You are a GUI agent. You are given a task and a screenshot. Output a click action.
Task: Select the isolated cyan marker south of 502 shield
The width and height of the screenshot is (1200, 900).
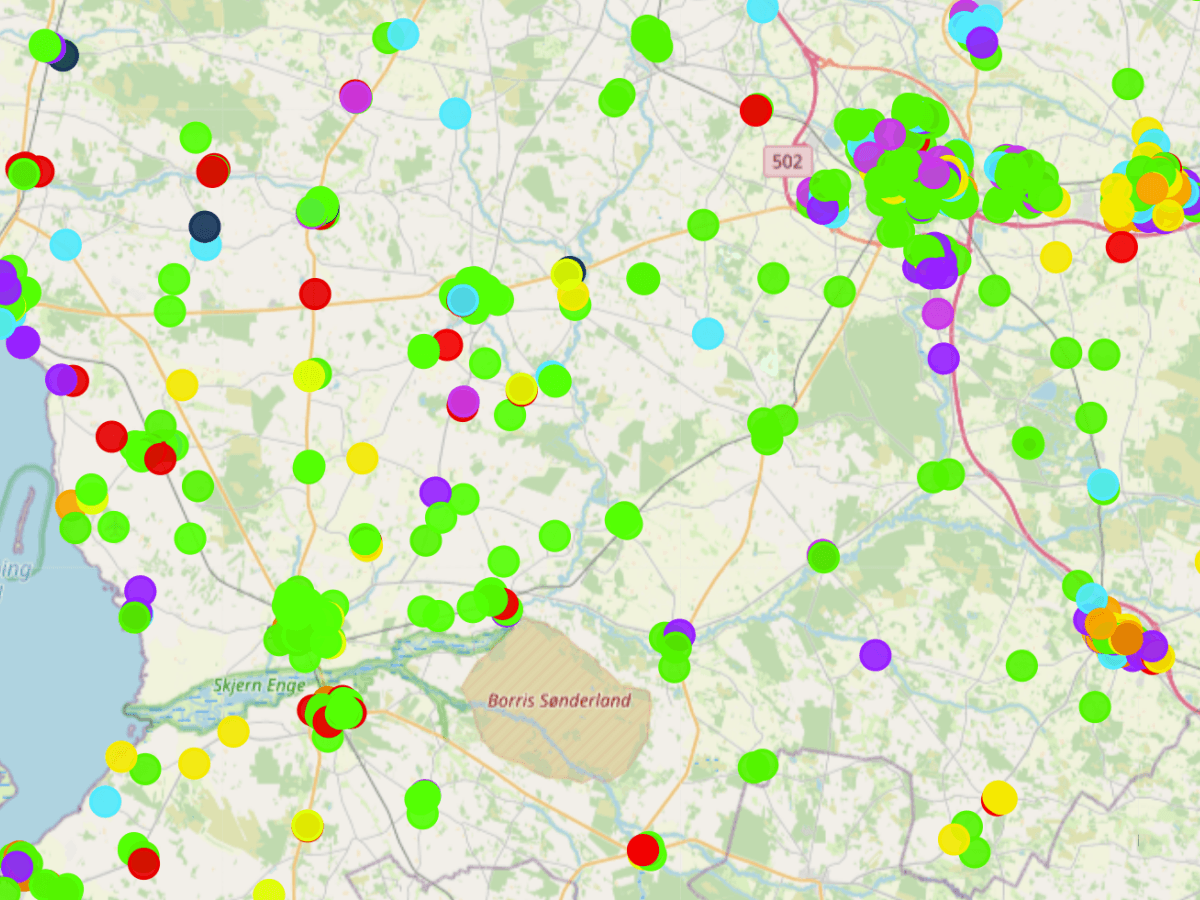(x=708, y=333)
